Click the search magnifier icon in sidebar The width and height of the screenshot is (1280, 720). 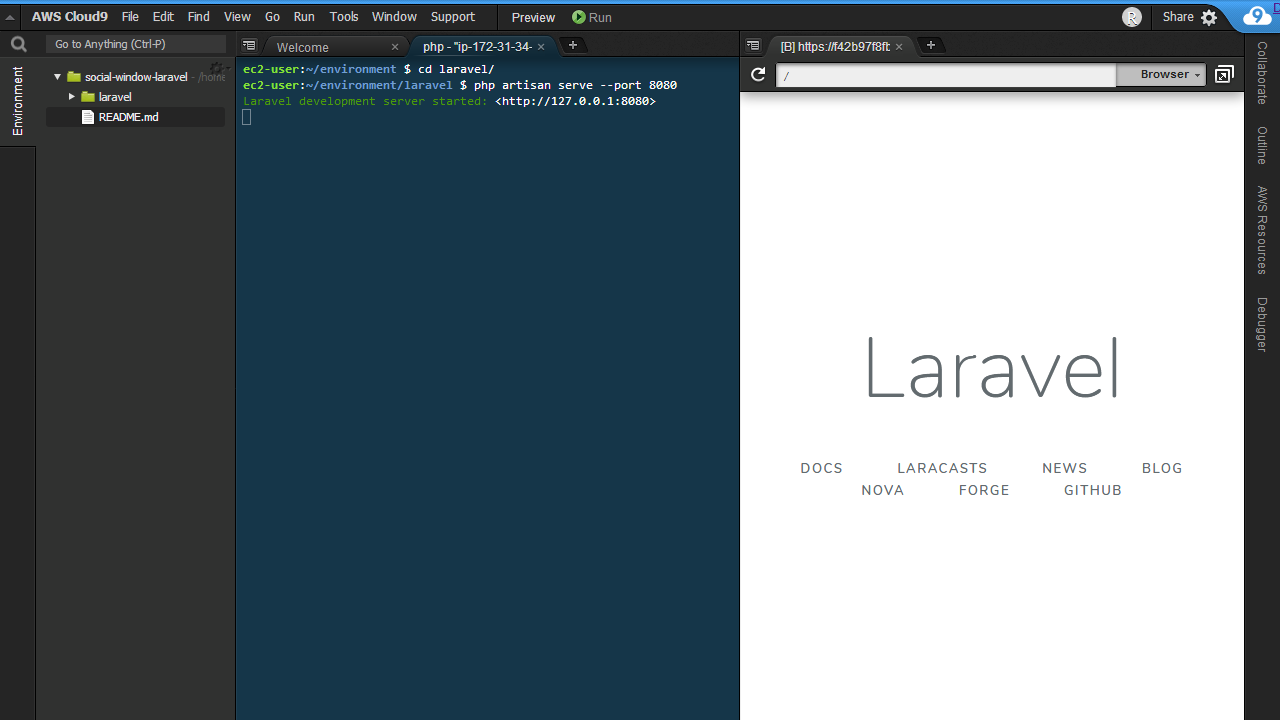(x=18, y=44)
